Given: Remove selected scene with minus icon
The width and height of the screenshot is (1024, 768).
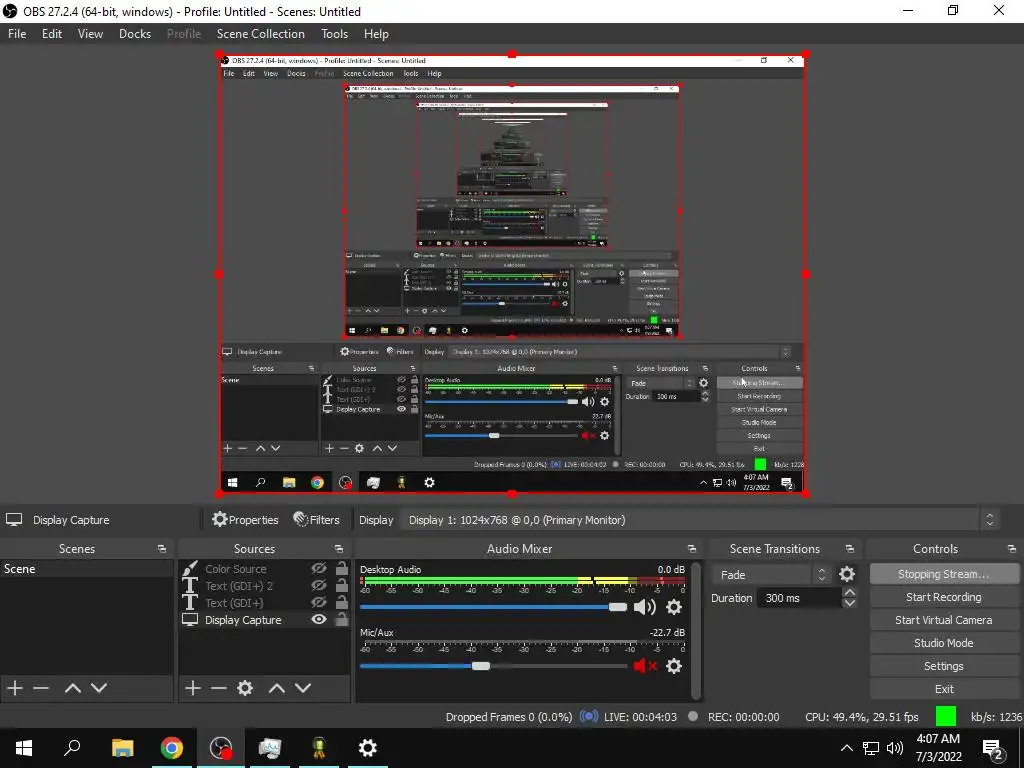Looking at the screenshot, I should 41,688.
